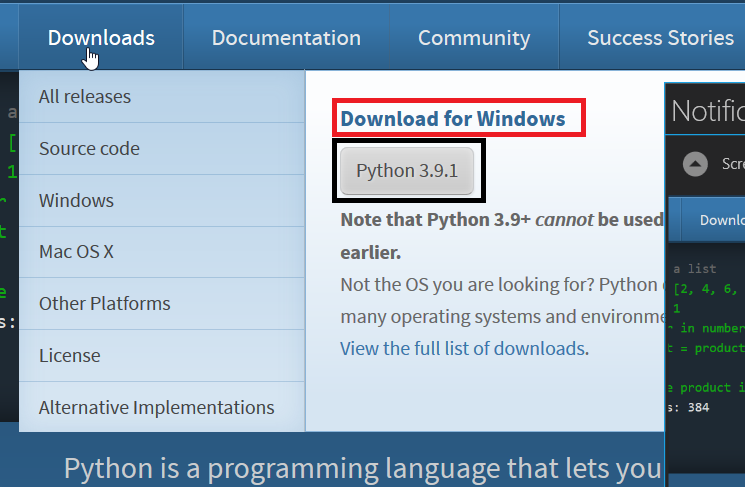
Task: Click the '[2, 4, 6,' list code line
Action: [705, 289]
